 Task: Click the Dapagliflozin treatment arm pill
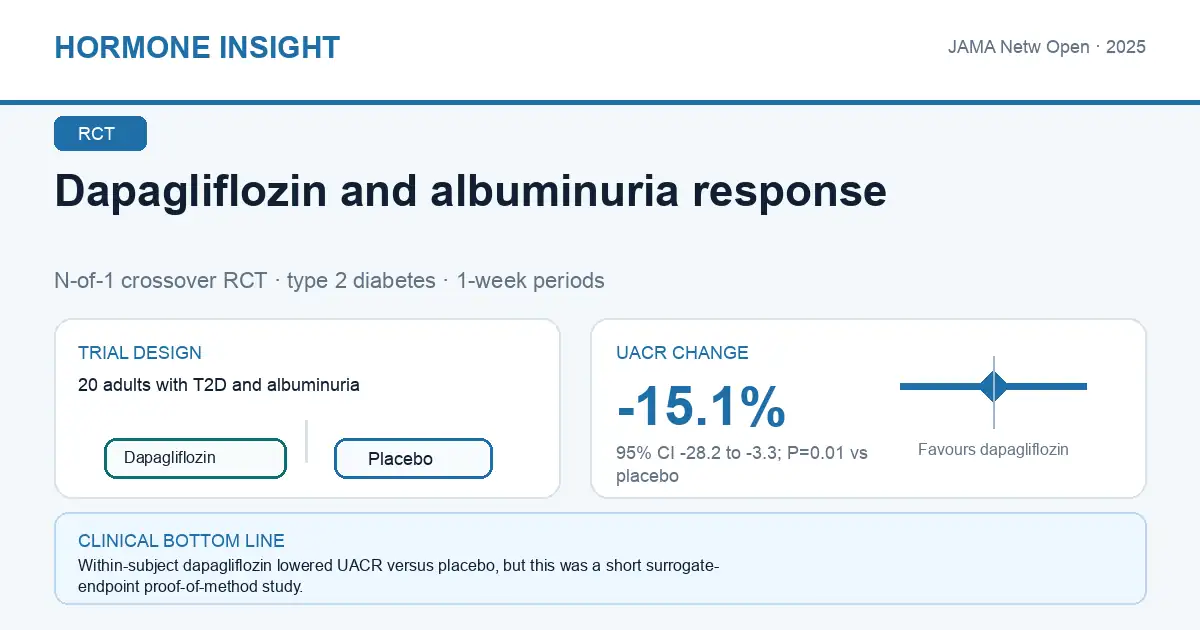click(x=195, y=458)
